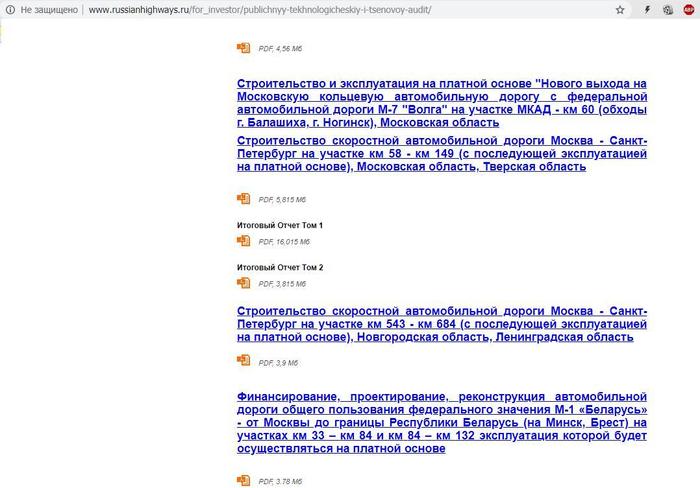Open the 3,815 Мб PDF under Итоговый Отчет Том 2
This screenshot has width=700, height=488.
(x=243, y=283)
